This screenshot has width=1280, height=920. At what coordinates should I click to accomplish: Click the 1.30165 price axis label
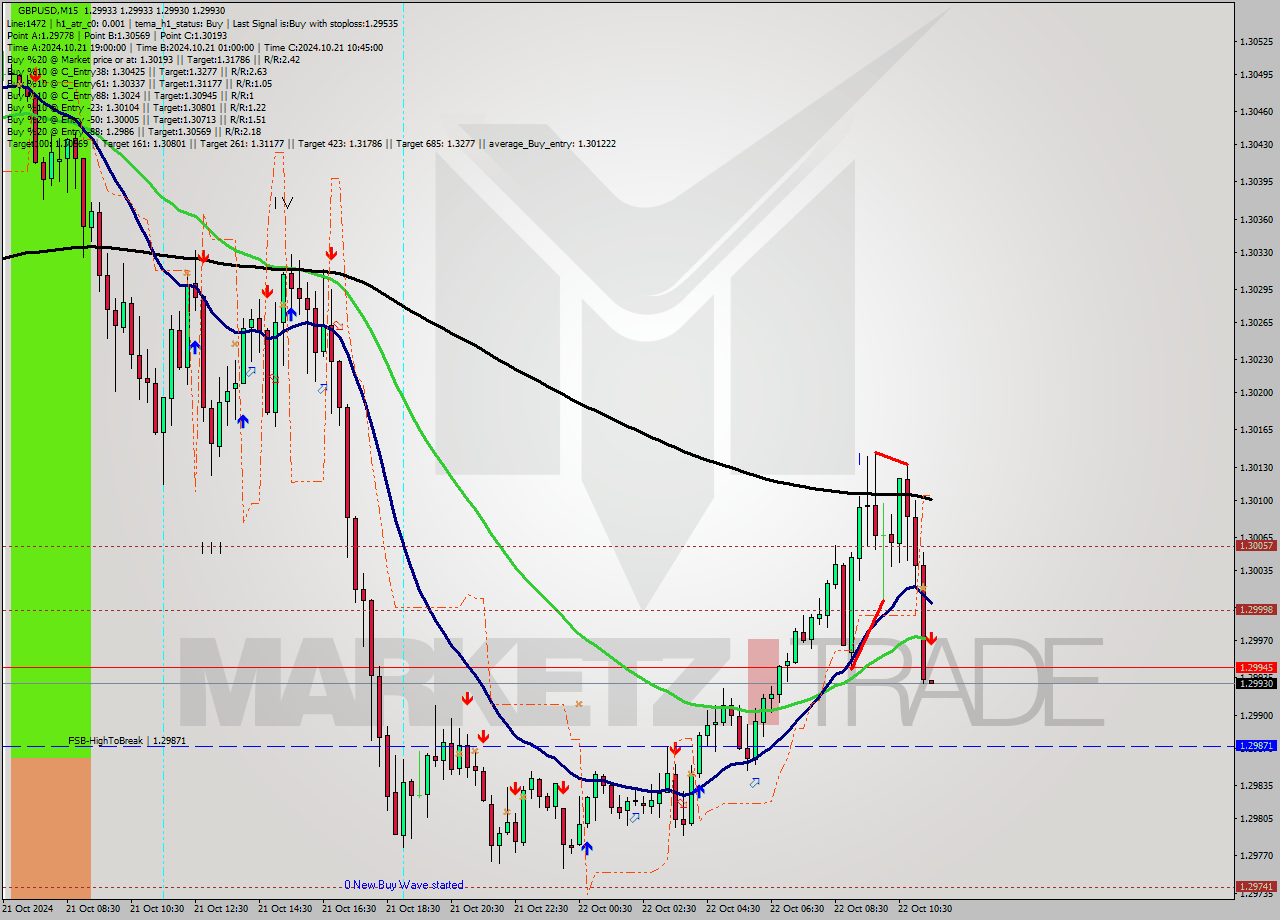1256,429
